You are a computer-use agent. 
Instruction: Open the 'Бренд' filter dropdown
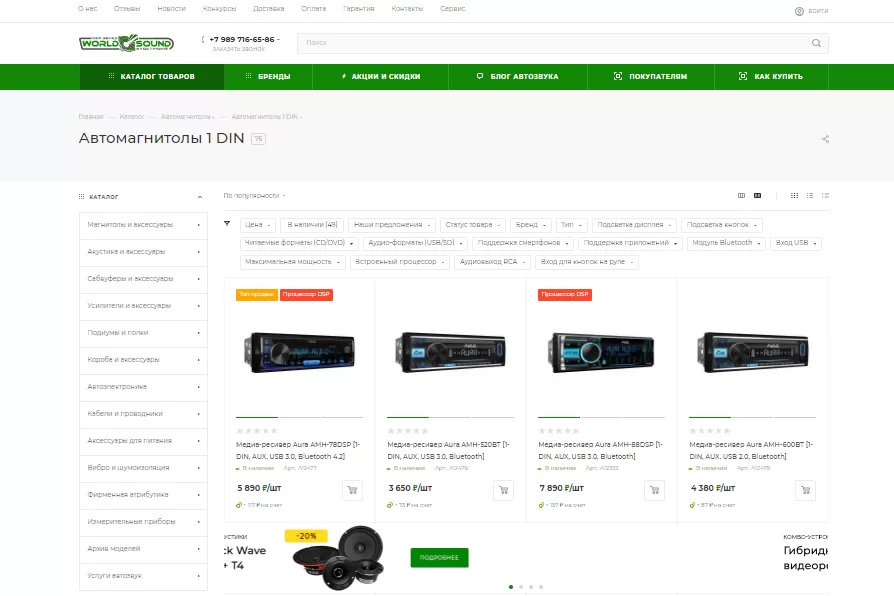coord(531,225)
